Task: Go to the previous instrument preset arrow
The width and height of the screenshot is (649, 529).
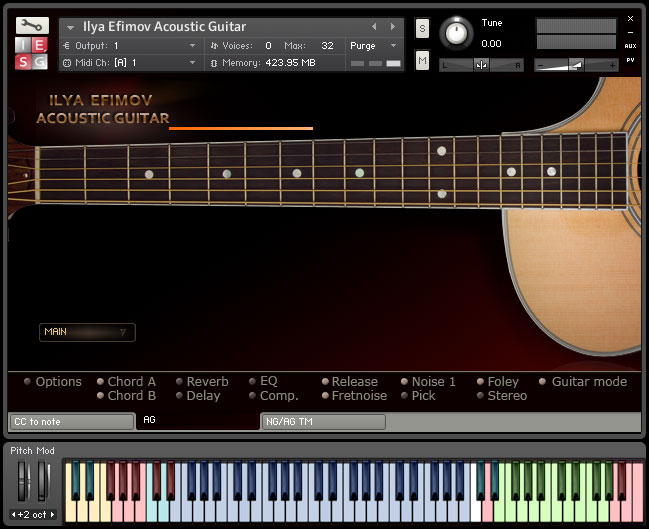Action: (x=374, y=27)
